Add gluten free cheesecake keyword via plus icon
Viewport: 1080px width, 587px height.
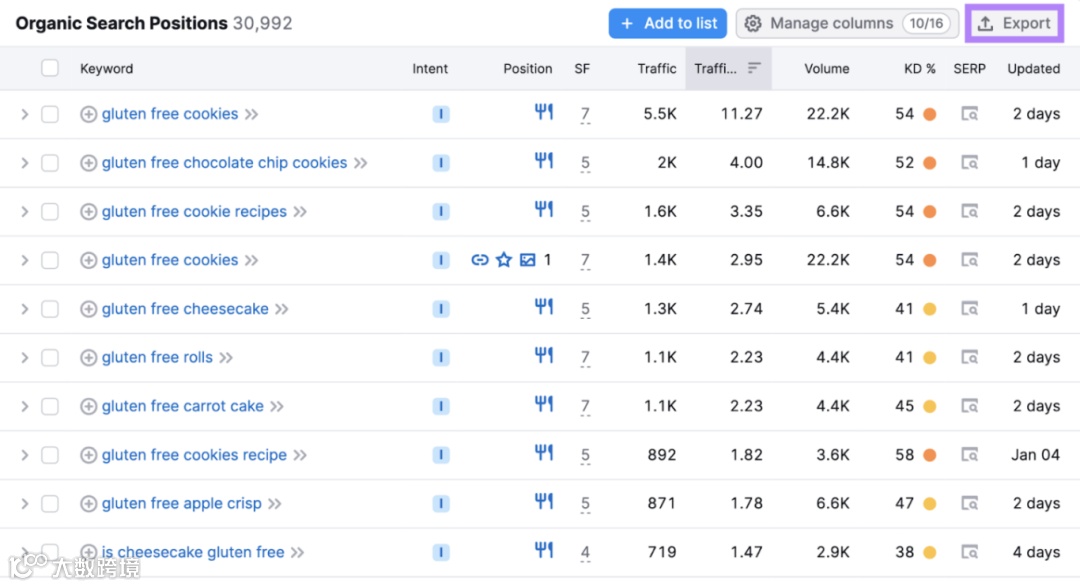[x=88, y=309]
